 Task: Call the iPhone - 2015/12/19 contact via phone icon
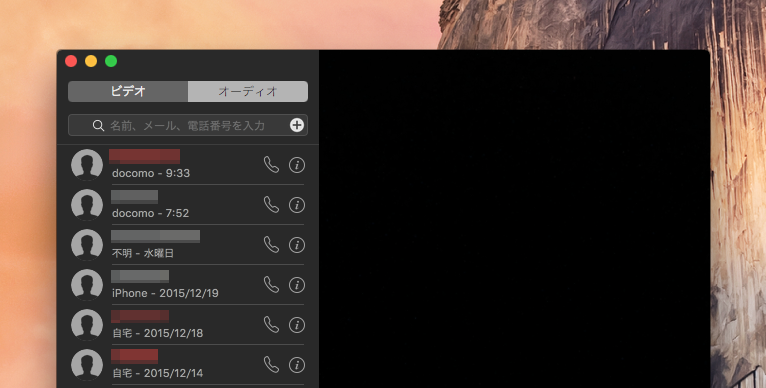point(271,285)
